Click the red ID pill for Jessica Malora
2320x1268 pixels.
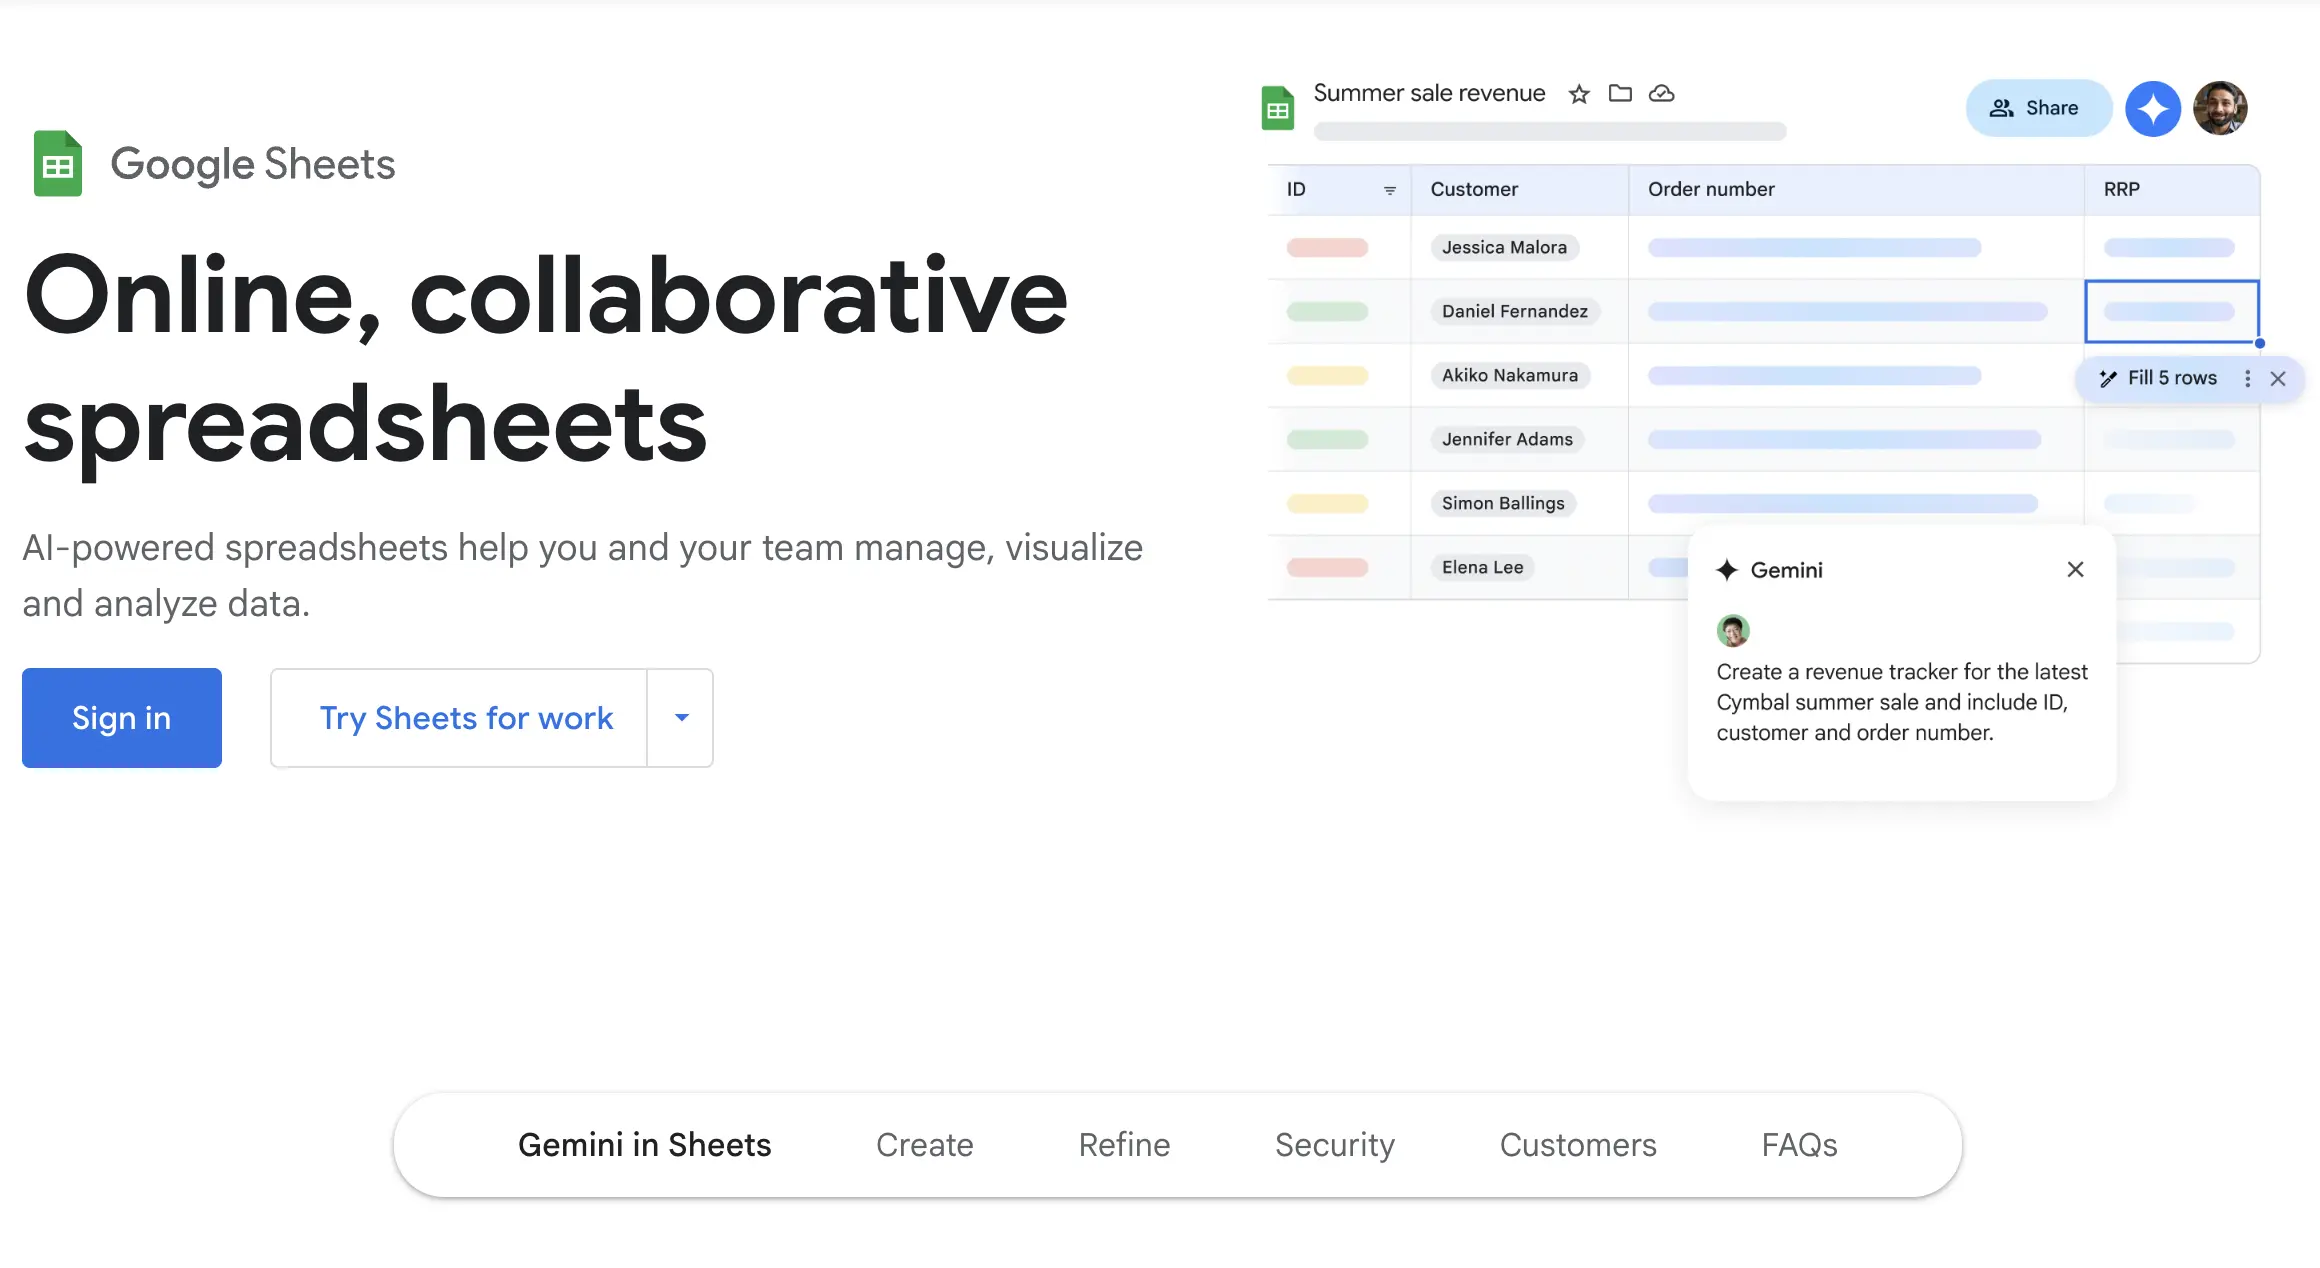tap(1327, 248)
